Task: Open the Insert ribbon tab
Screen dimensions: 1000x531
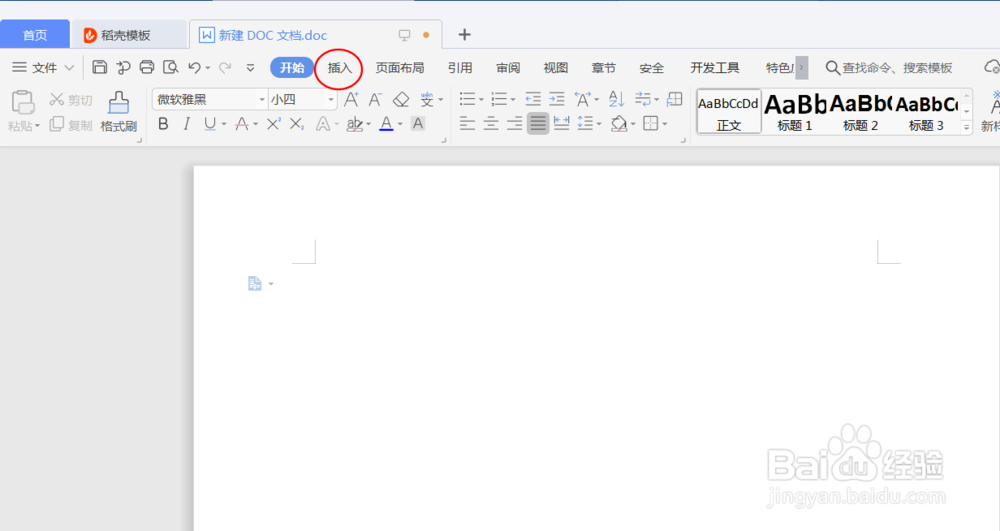Action: click(x=339, y=68)
